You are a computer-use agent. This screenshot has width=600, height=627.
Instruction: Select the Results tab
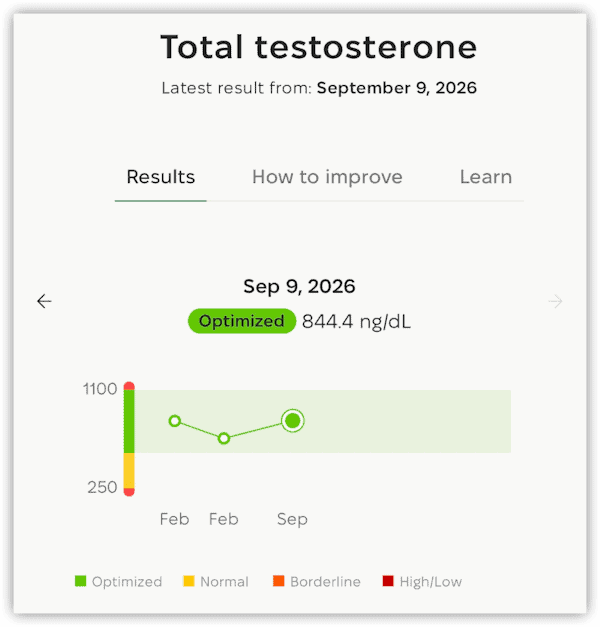click(161, 177)
